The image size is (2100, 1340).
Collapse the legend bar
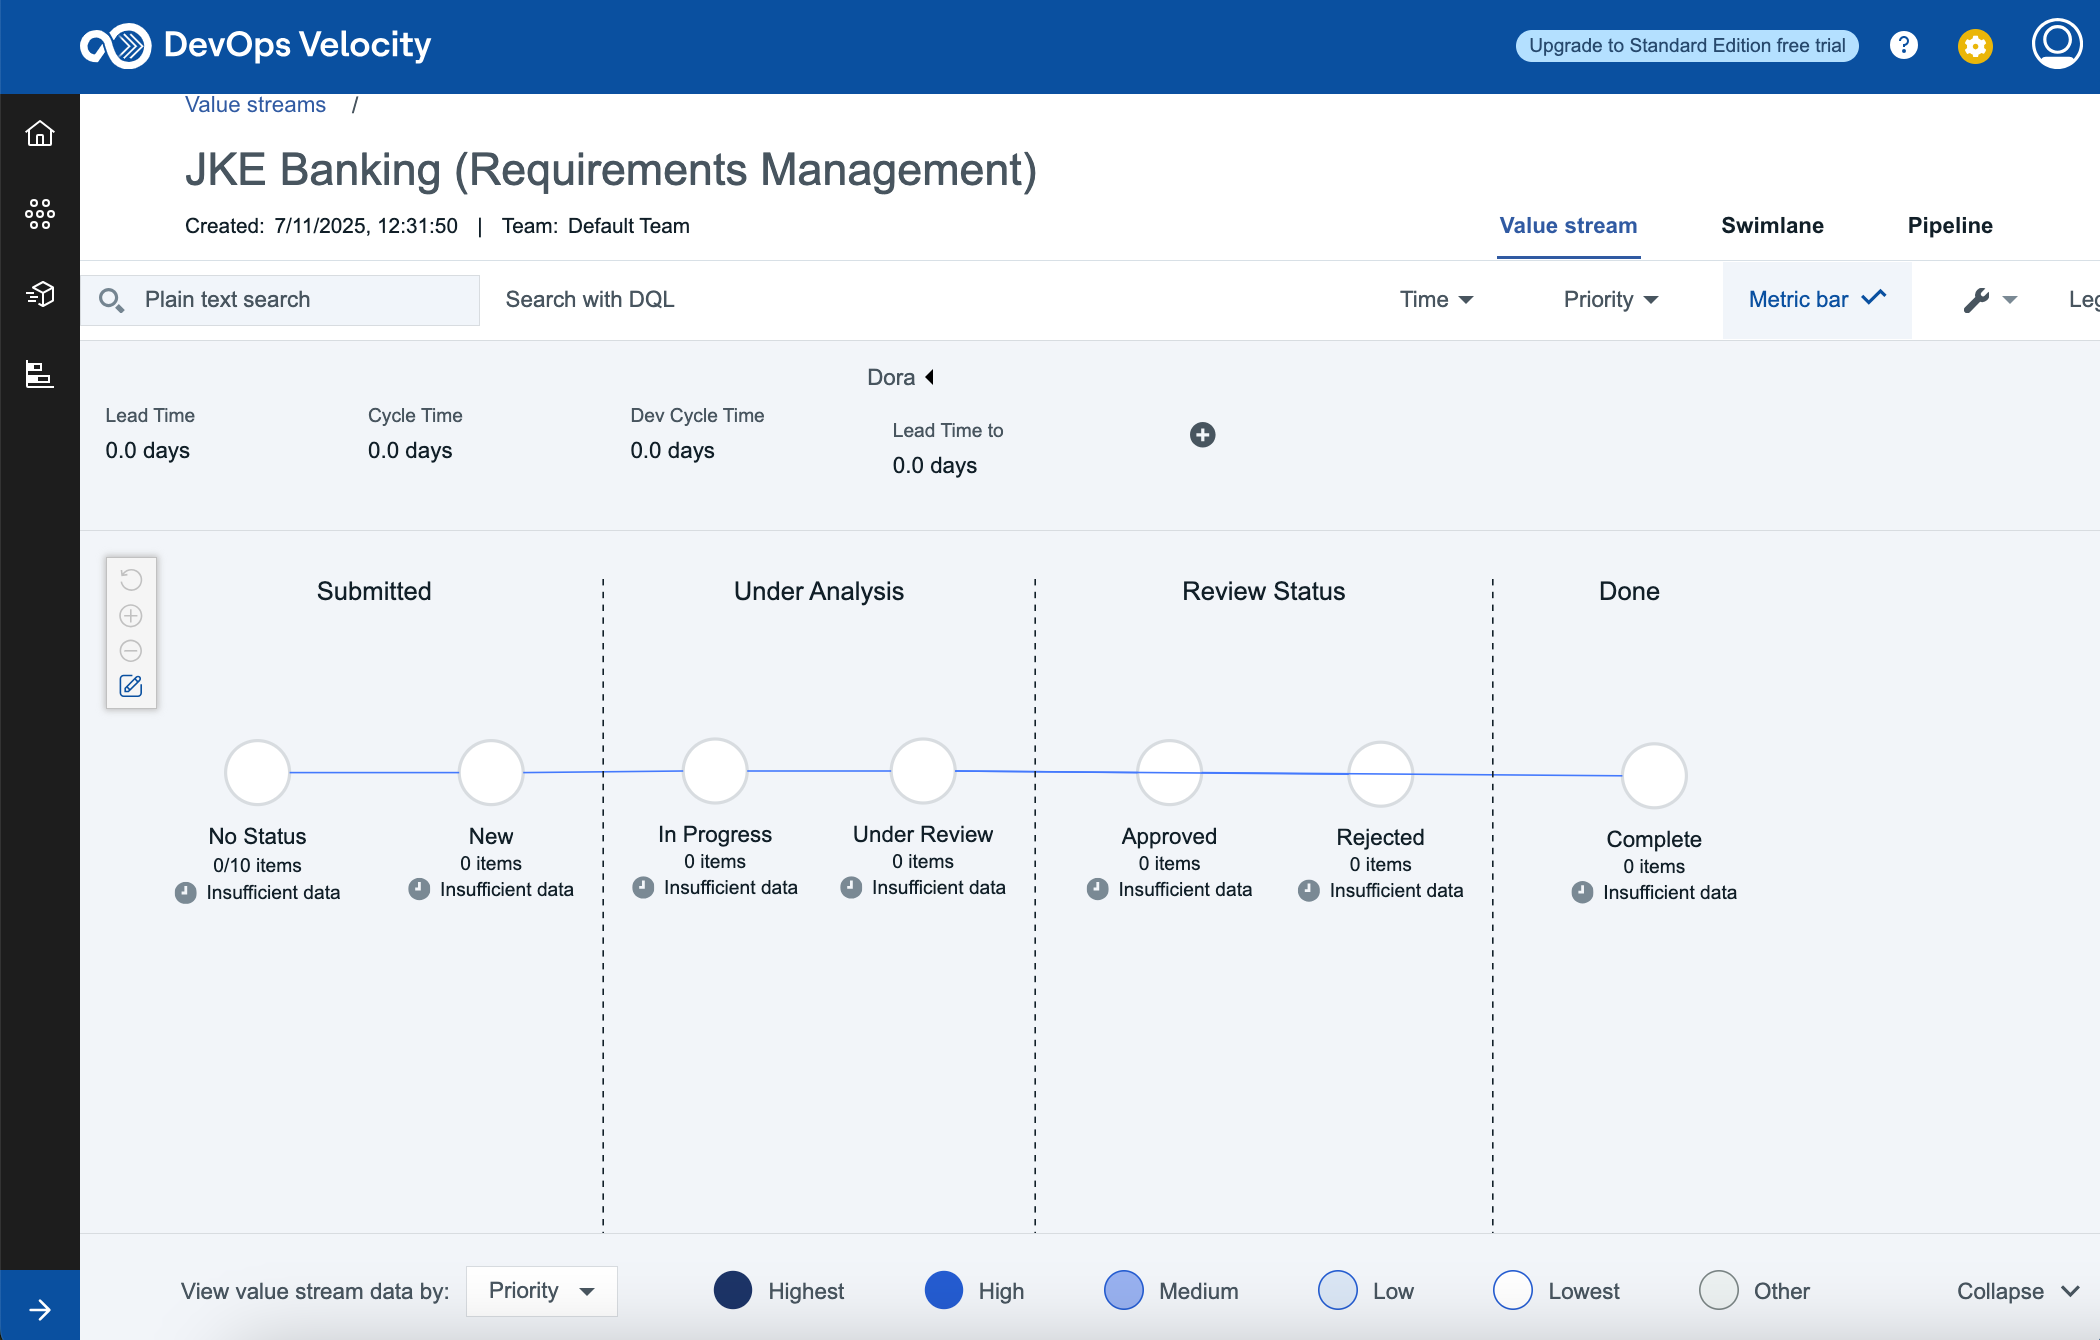pos(2018,1291)
